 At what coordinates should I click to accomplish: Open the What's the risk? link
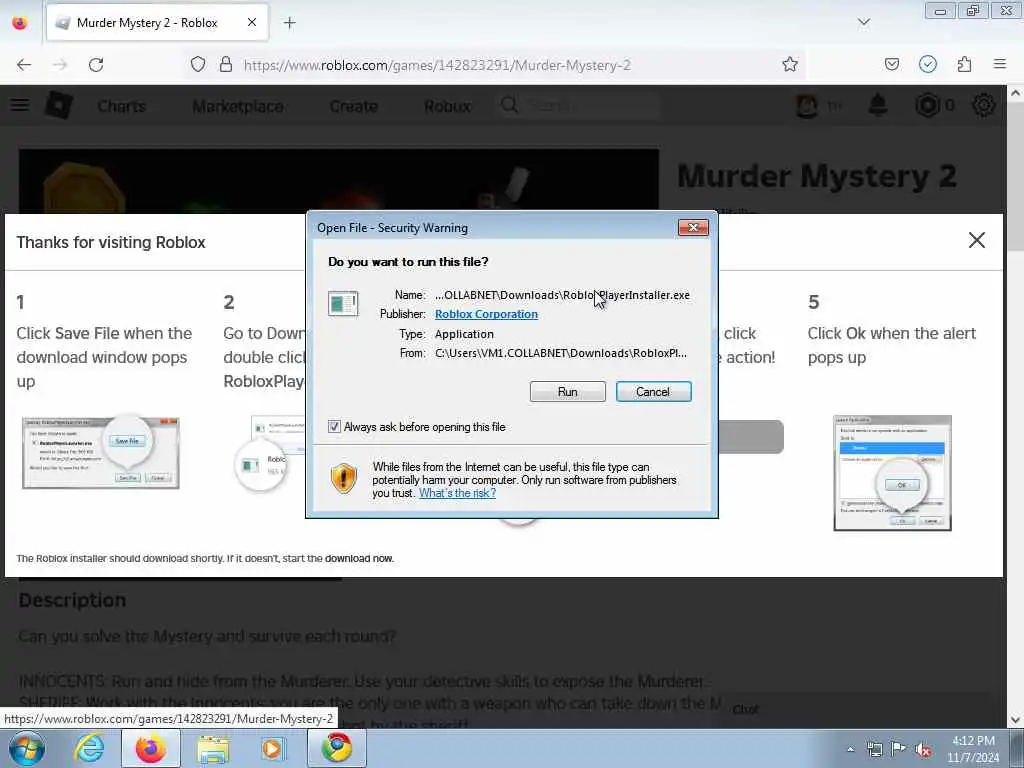point(457,493)
